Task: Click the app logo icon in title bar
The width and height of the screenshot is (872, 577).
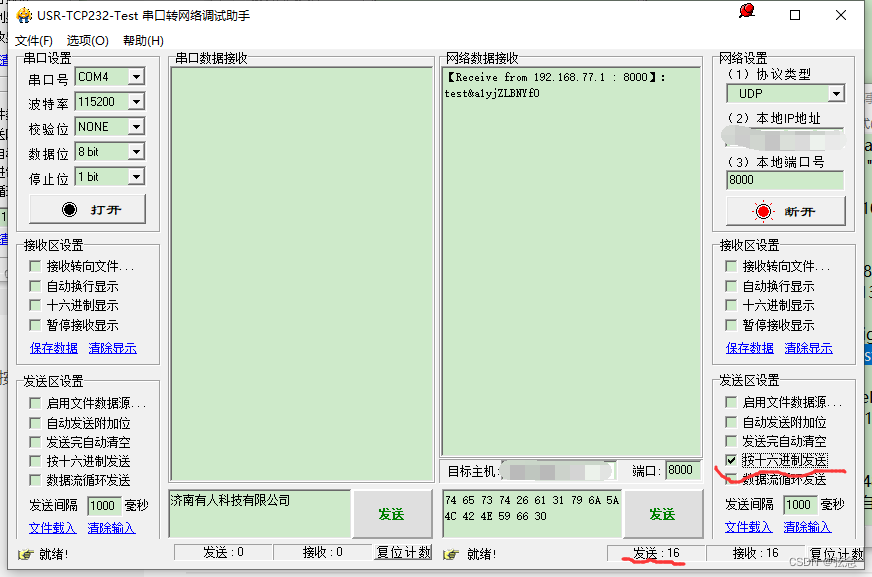Action: click(x=24, y=15)
